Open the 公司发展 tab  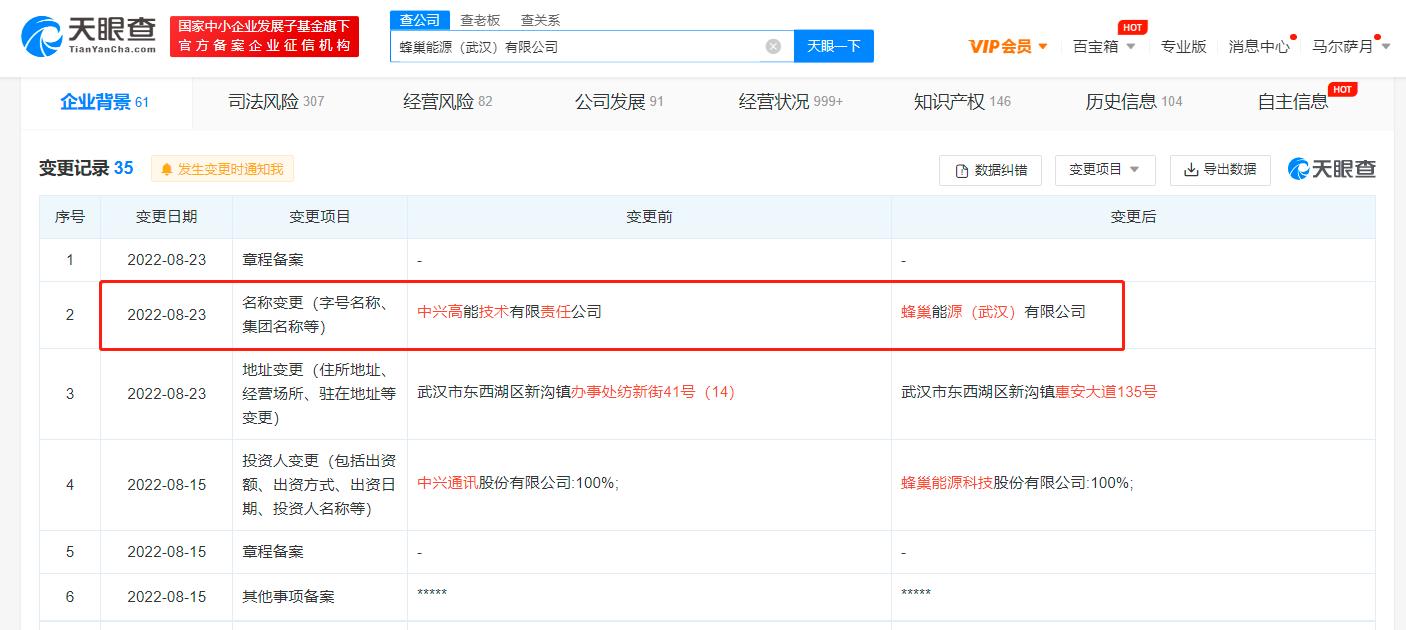619,102
